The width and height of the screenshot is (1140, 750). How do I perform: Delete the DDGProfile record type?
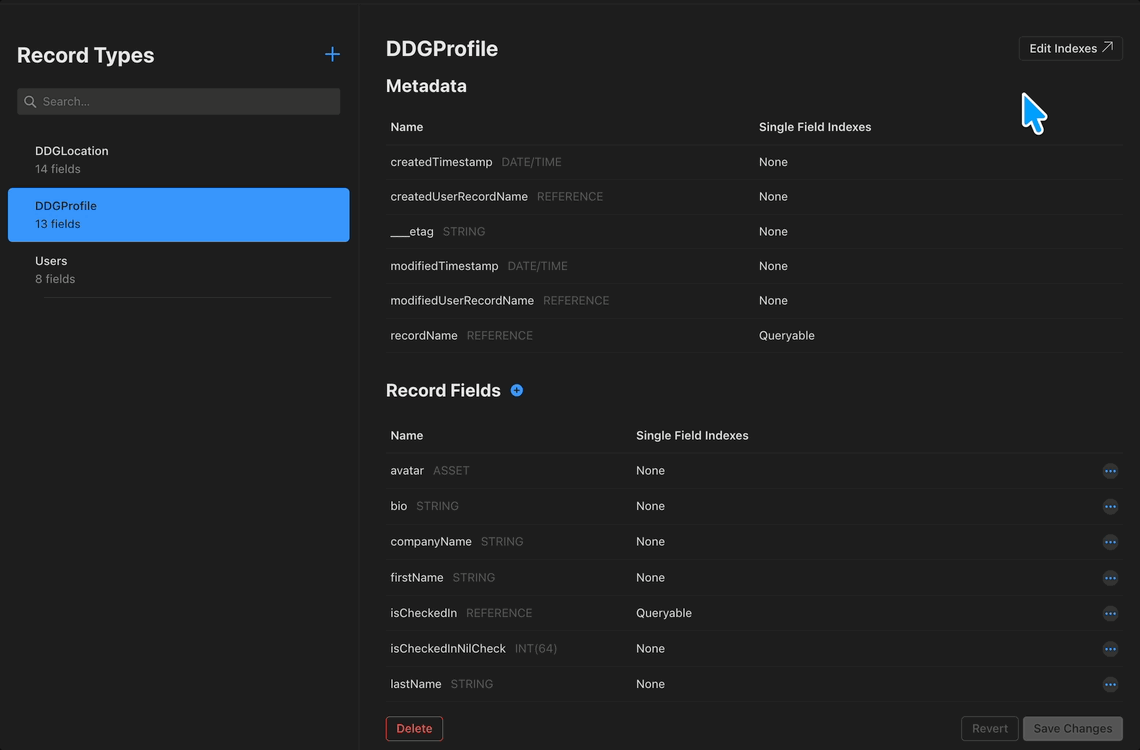414,728
